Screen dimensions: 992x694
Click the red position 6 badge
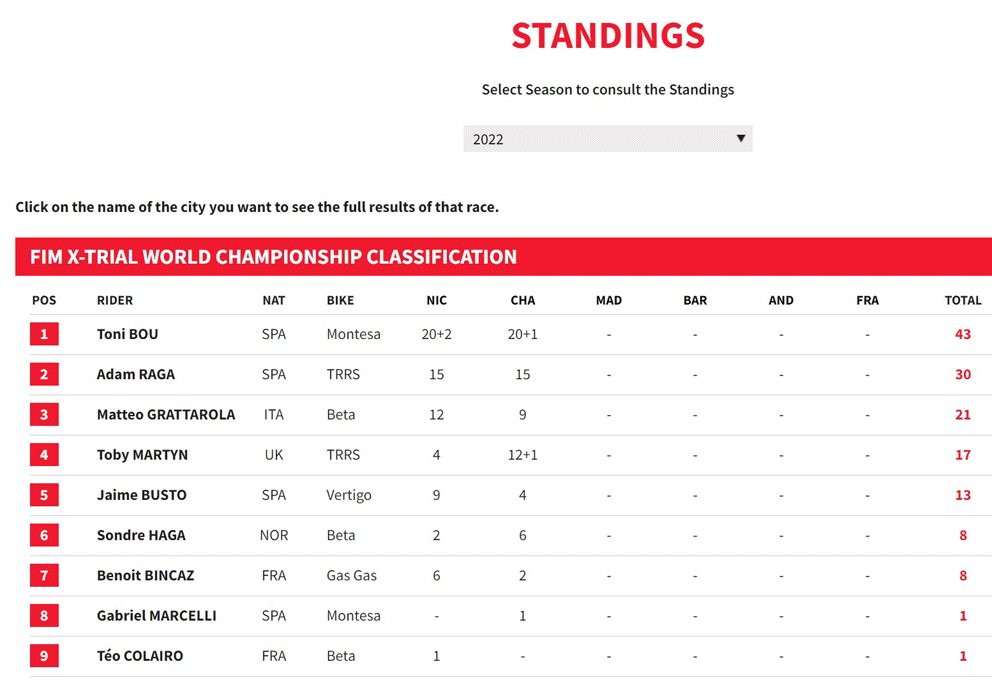click(44, 535)
